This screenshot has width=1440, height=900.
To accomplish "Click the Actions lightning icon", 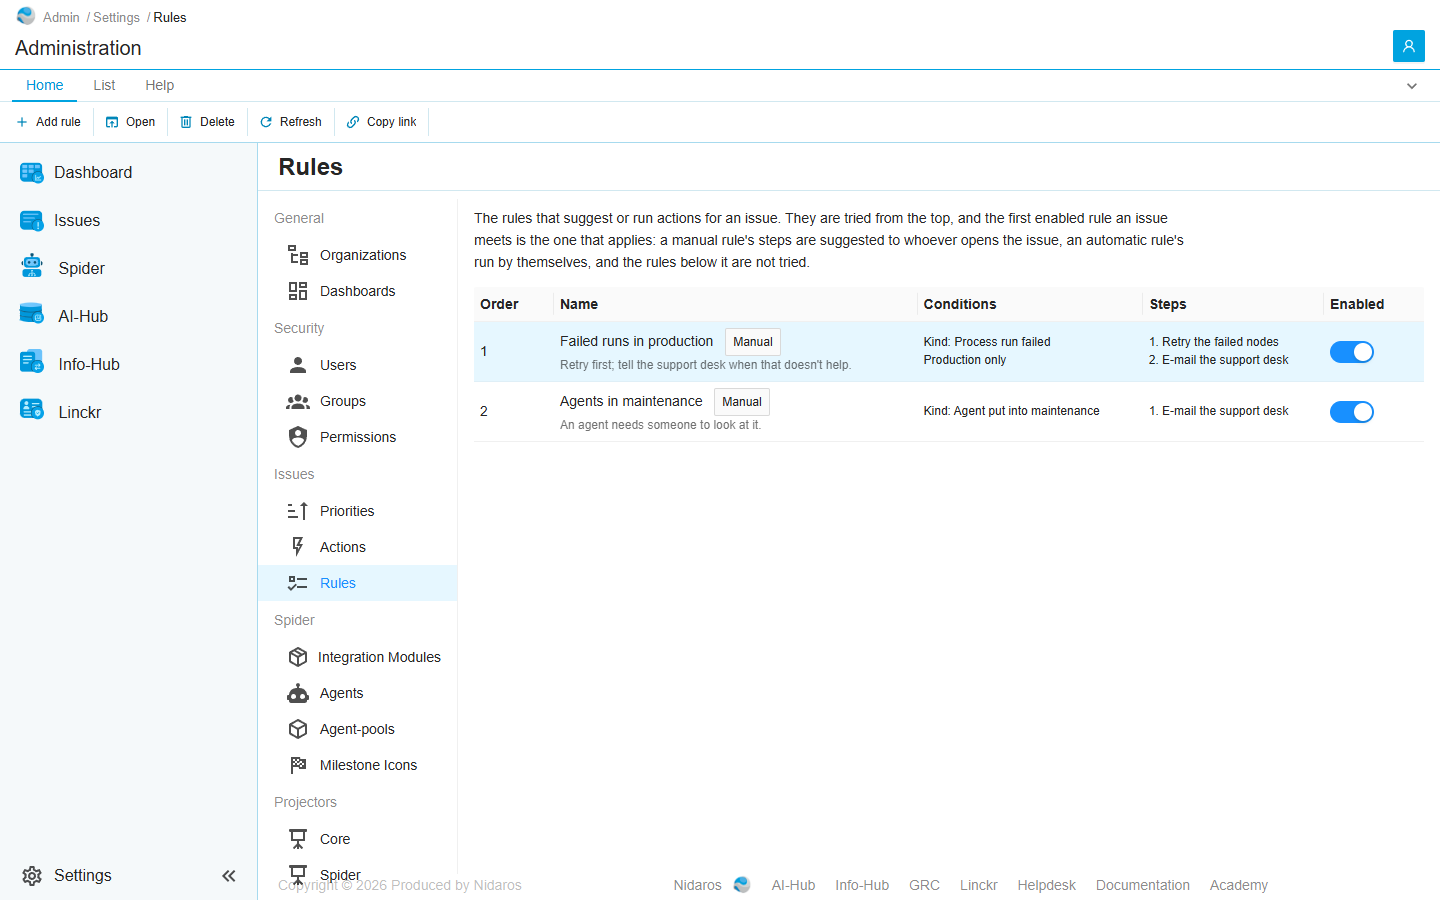I will [x=298, y=547].
